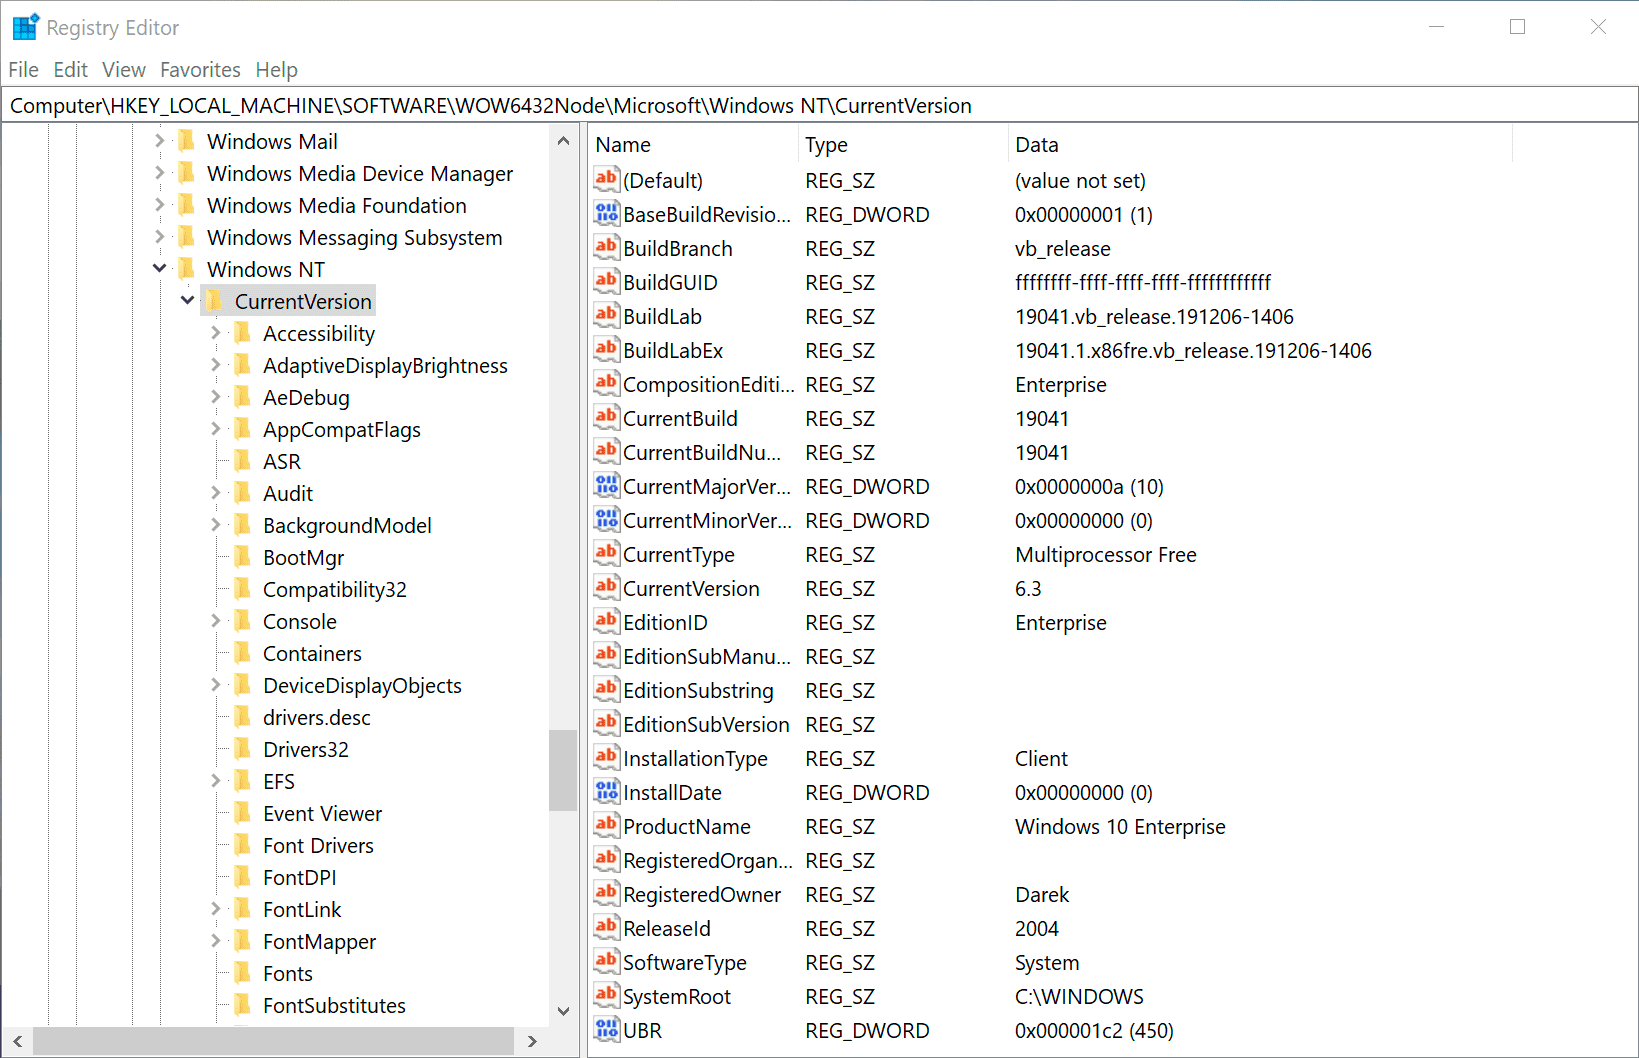The image size is (1639, 1058).
Task: Click the string icon beside EditionID
Action: [606, 621]
